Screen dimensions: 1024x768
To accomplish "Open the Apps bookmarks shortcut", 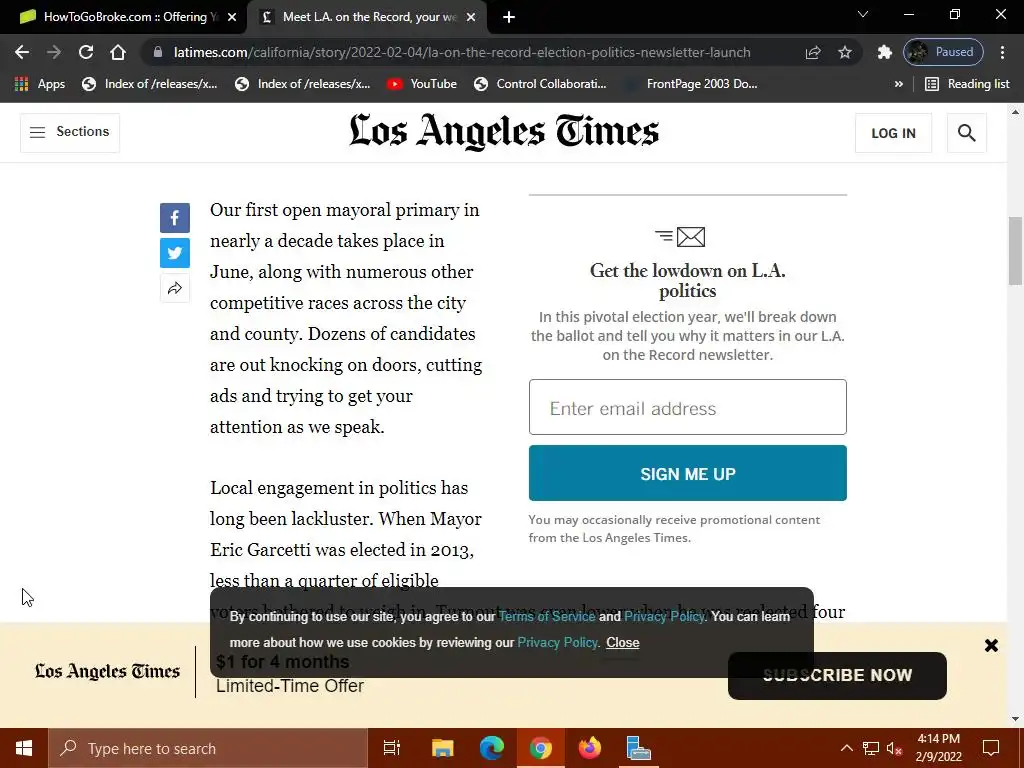I will coord(40,84).
